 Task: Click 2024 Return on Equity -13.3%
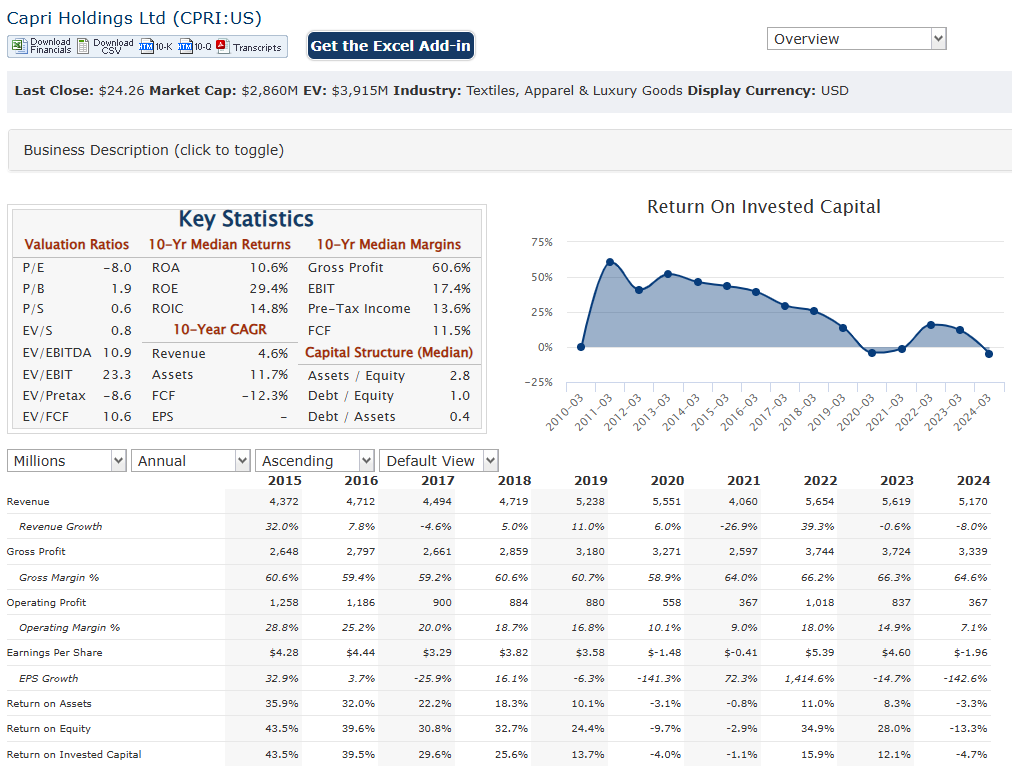[968, 729]
